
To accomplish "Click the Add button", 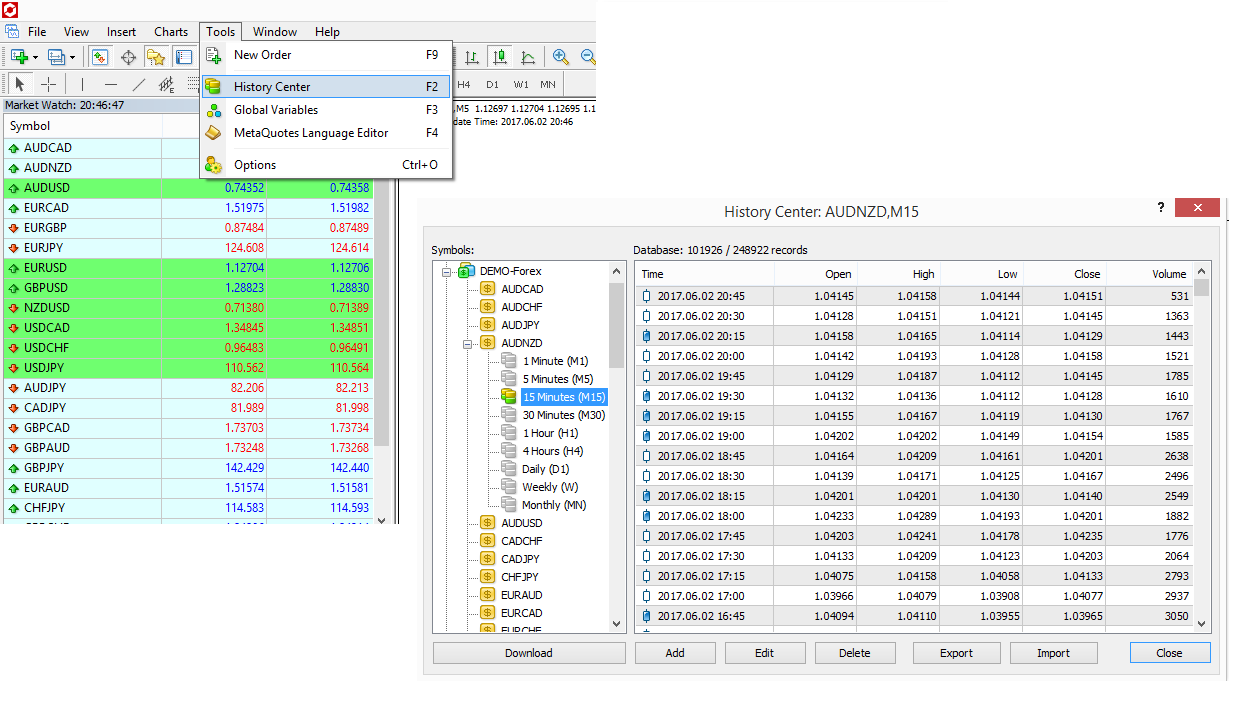I will [x=675, y=653].
